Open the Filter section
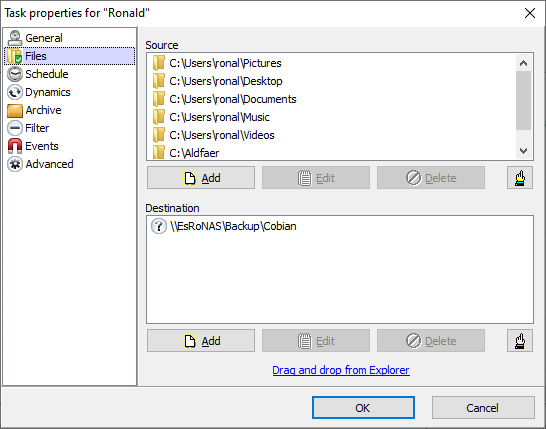The image size is (546, 429). click(x=28, y=128)
